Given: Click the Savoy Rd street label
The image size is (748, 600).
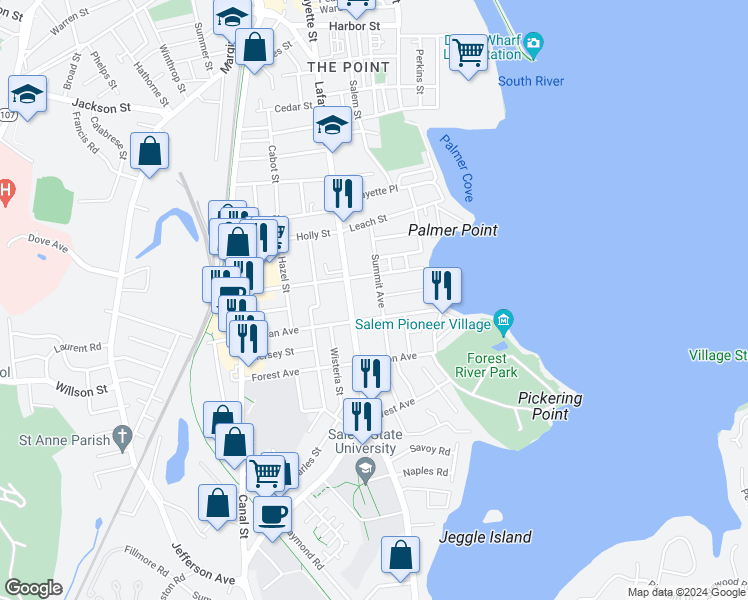Looking at the screenshot, I should pyautogui.click(x=430, y=449).
